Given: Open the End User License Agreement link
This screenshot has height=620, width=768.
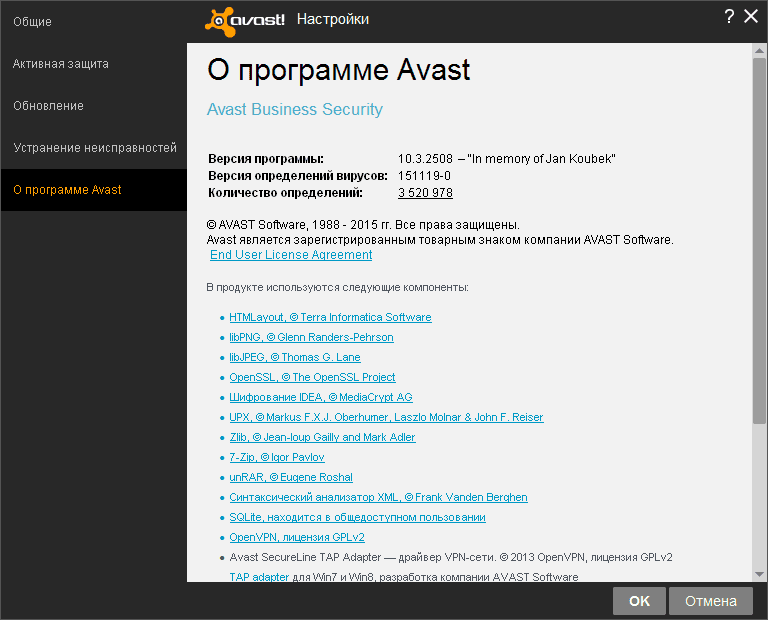Looking at the screenshot, I should 291,255.
